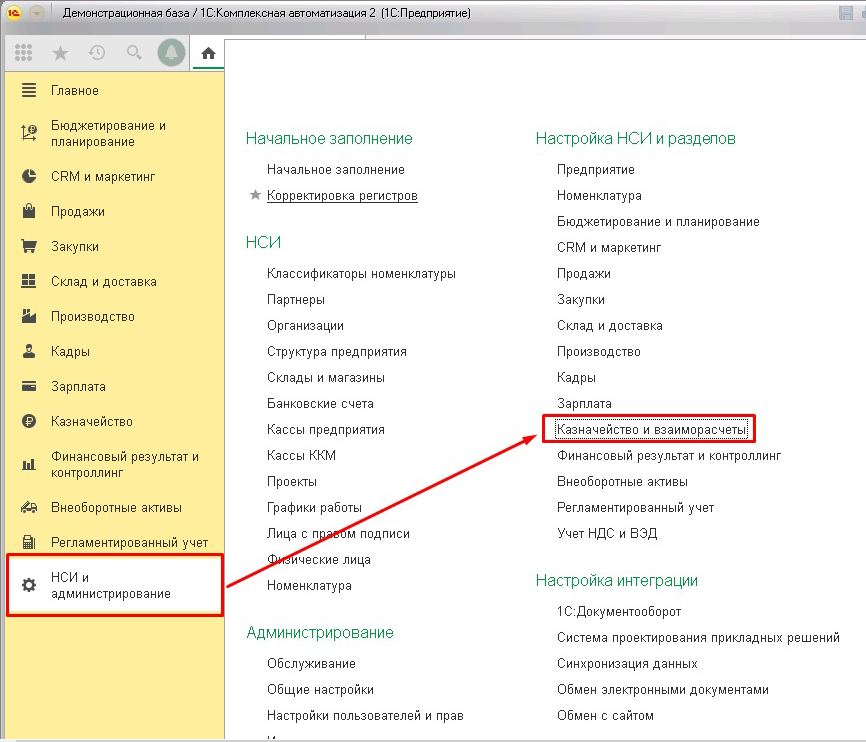
Task: Go to the Home page tab
Action: pos(208,54)
